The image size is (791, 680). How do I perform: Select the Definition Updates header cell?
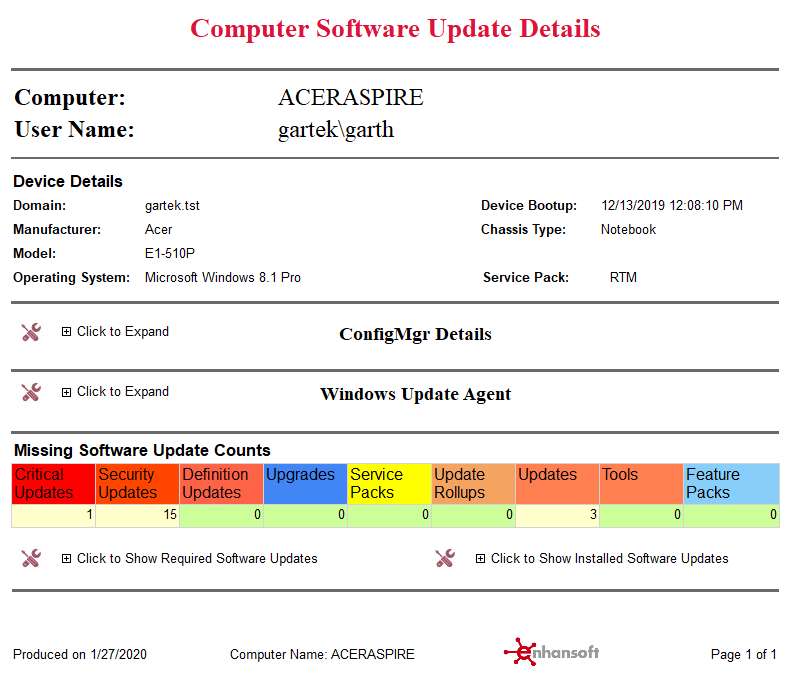coord(221,484)
